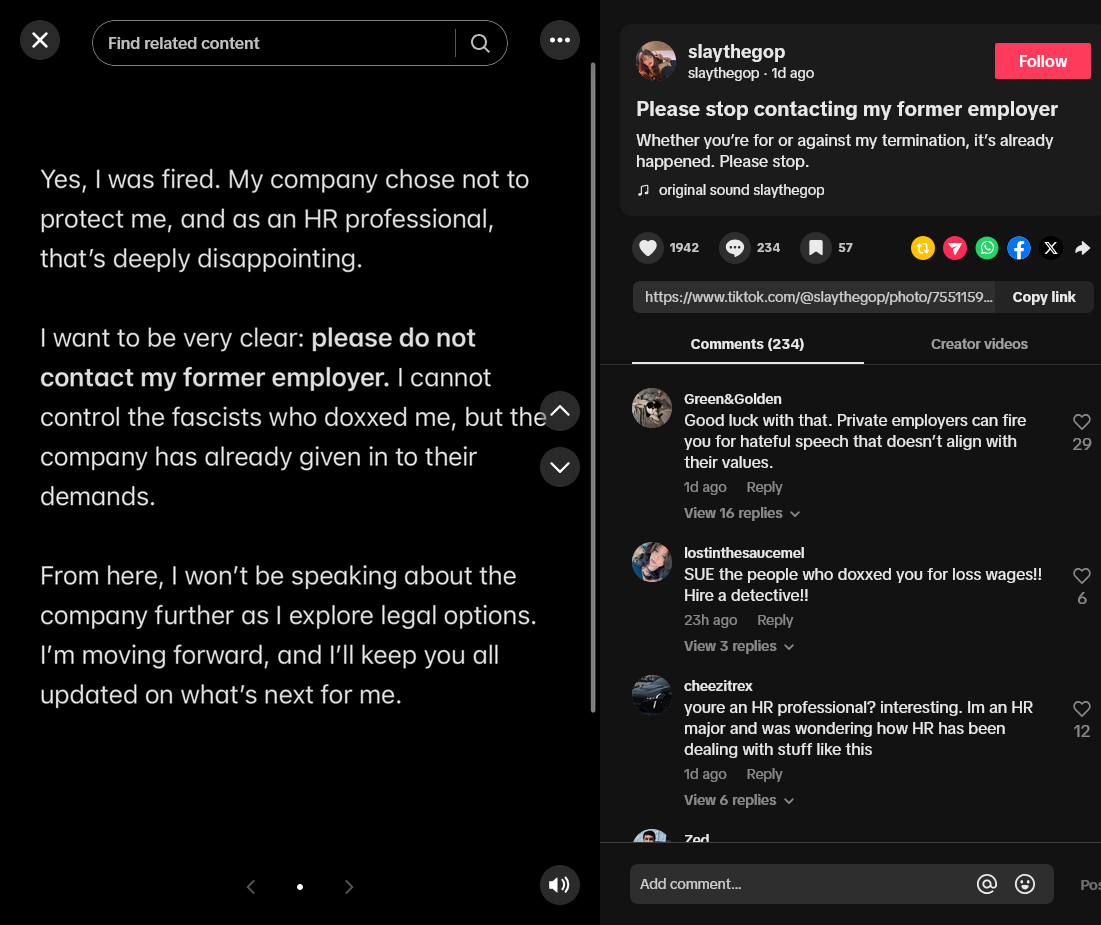The width and height of the screenshot is (1101, 925).
Task: Open comments via the speech bubble icon
Action: coord(735,248)
